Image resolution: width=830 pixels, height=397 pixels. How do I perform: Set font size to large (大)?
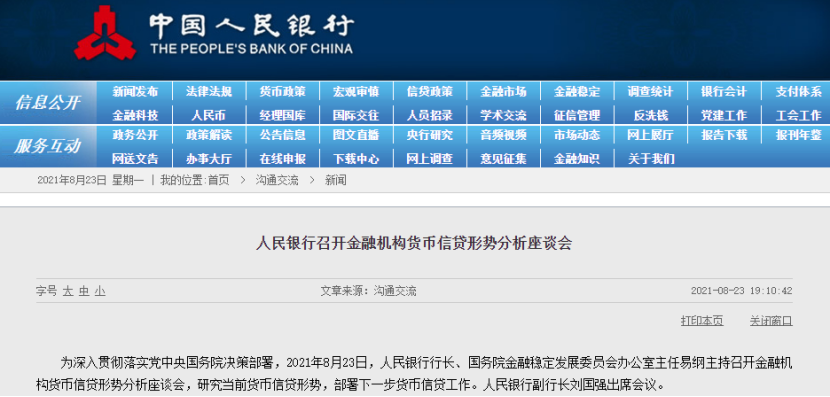[x=68, y=291]
